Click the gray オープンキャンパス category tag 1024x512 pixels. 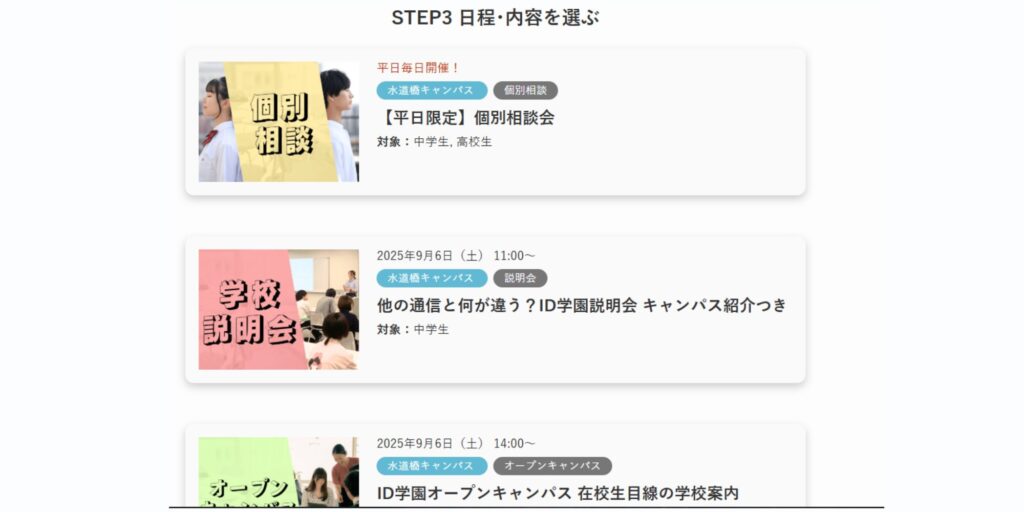552,466
